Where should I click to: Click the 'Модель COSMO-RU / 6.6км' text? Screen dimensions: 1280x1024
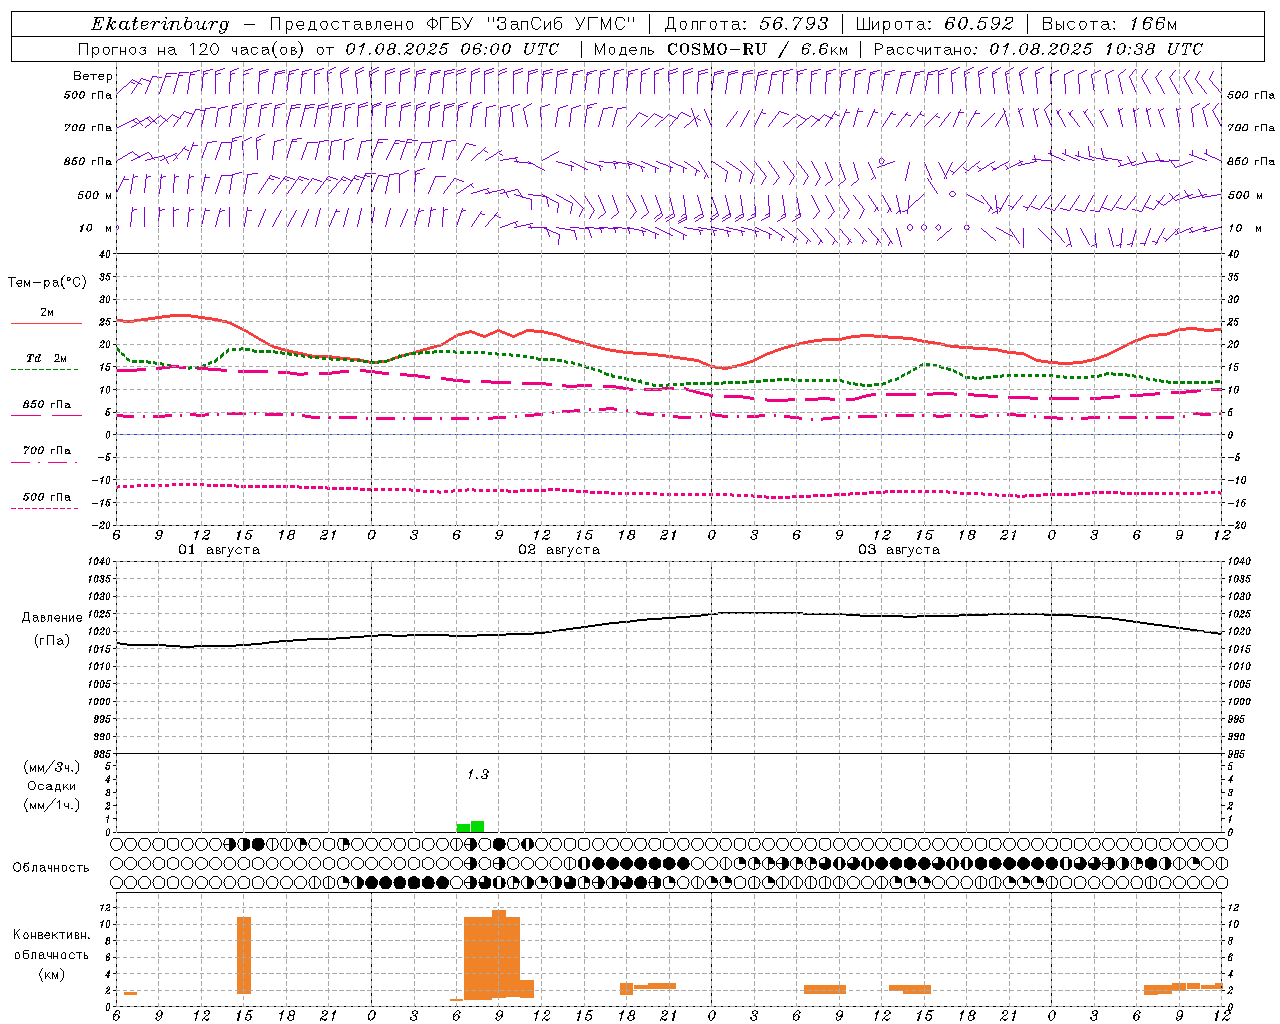click(721, 49)
